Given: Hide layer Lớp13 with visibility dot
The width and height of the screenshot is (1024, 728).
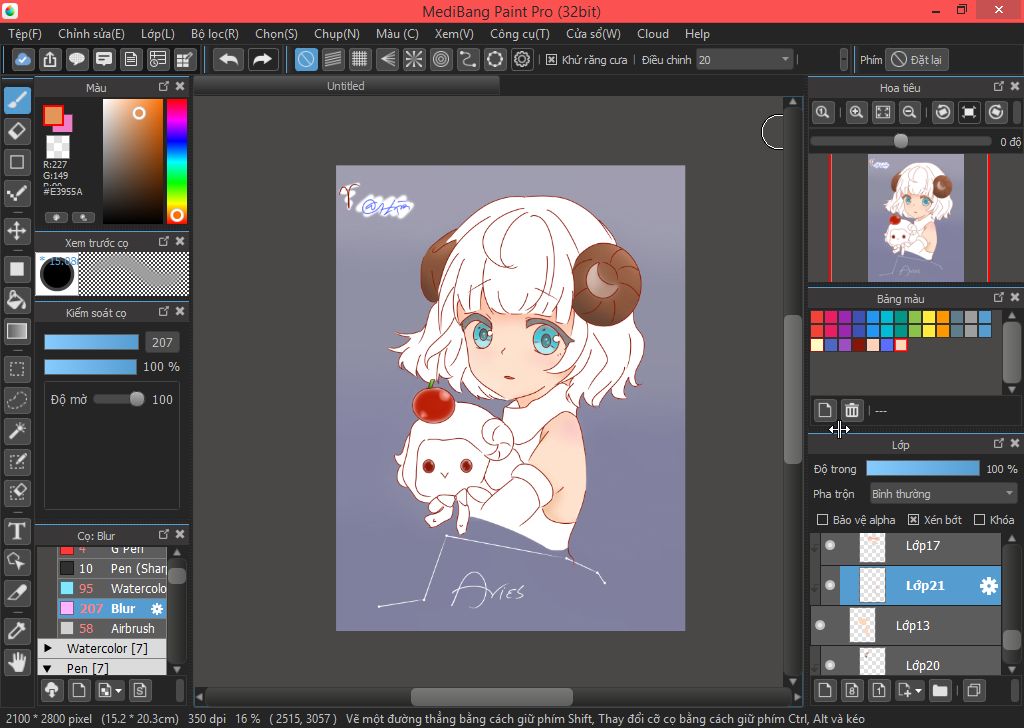Looking at the screenshot, I should [x=820, y=625].
